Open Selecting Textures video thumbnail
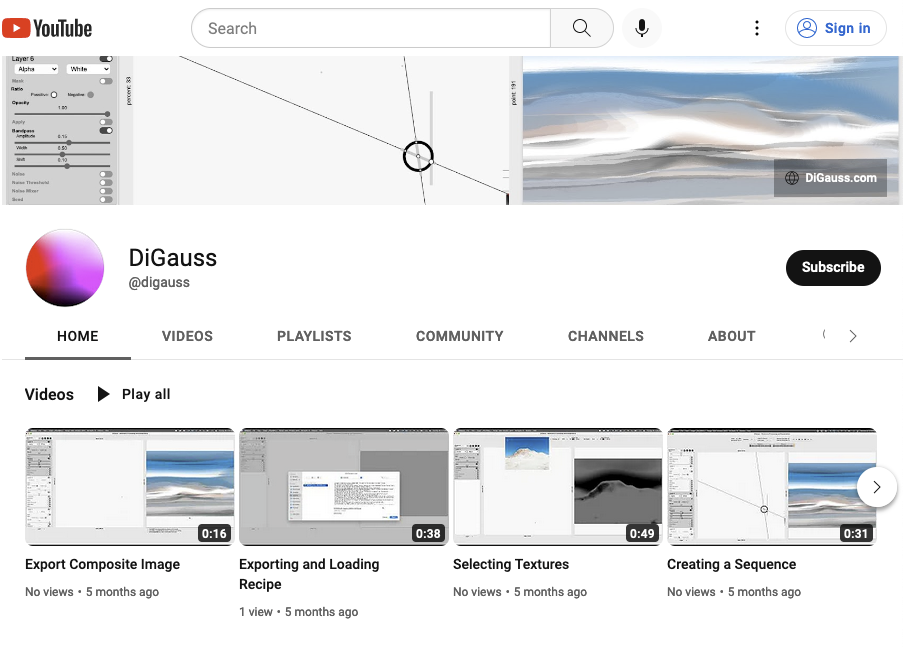 click(557, 487)
